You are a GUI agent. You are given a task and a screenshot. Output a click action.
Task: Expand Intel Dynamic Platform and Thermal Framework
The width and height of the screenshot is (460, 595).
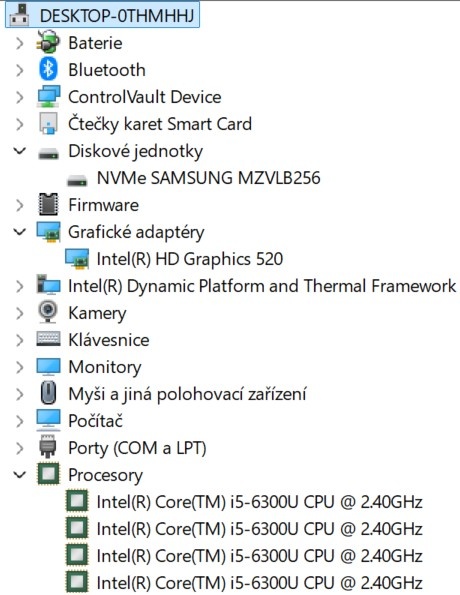click(x=20, y=286)
